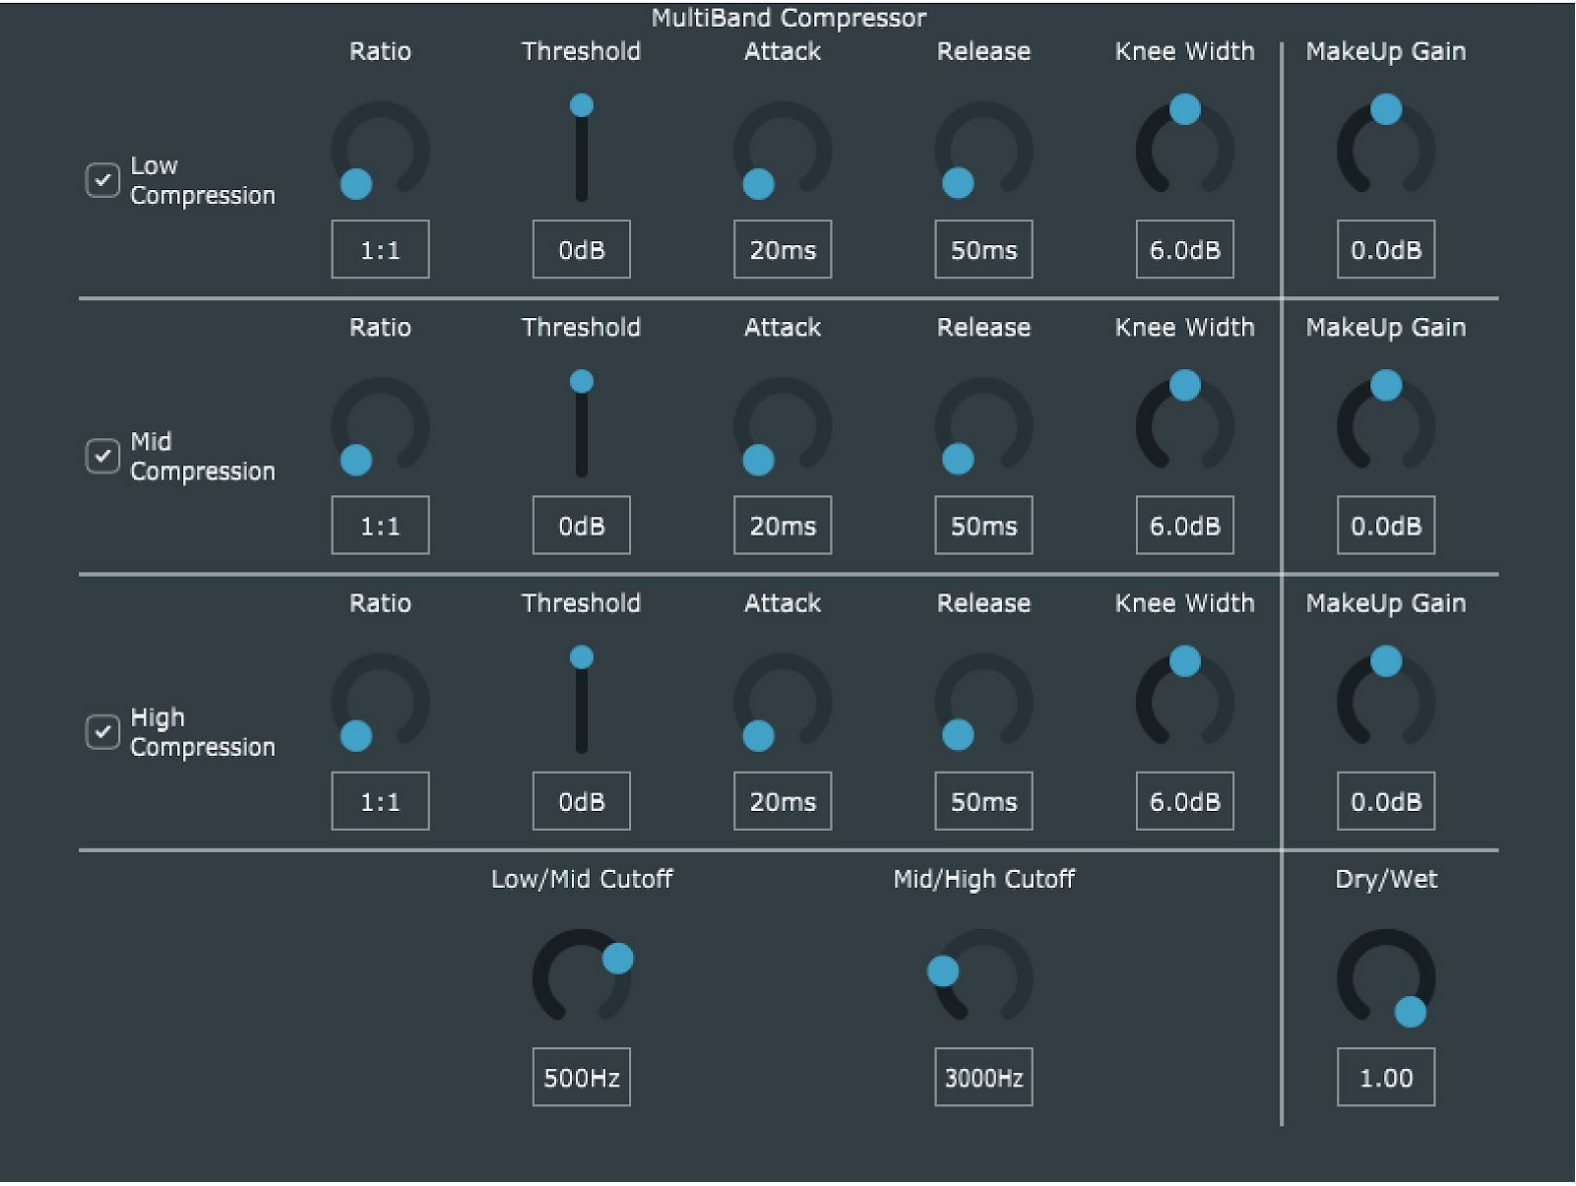Click the High band Attack knob
The image size is (1576, 1186).
[782, 702]
